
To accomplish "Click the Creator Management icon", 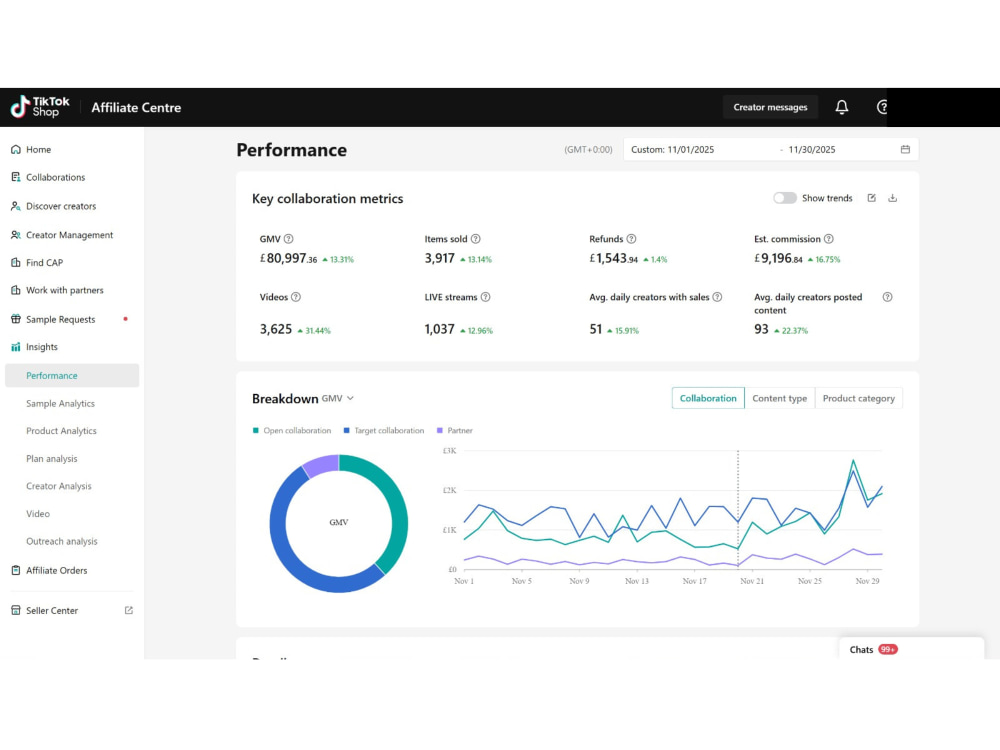I will 16,235.
